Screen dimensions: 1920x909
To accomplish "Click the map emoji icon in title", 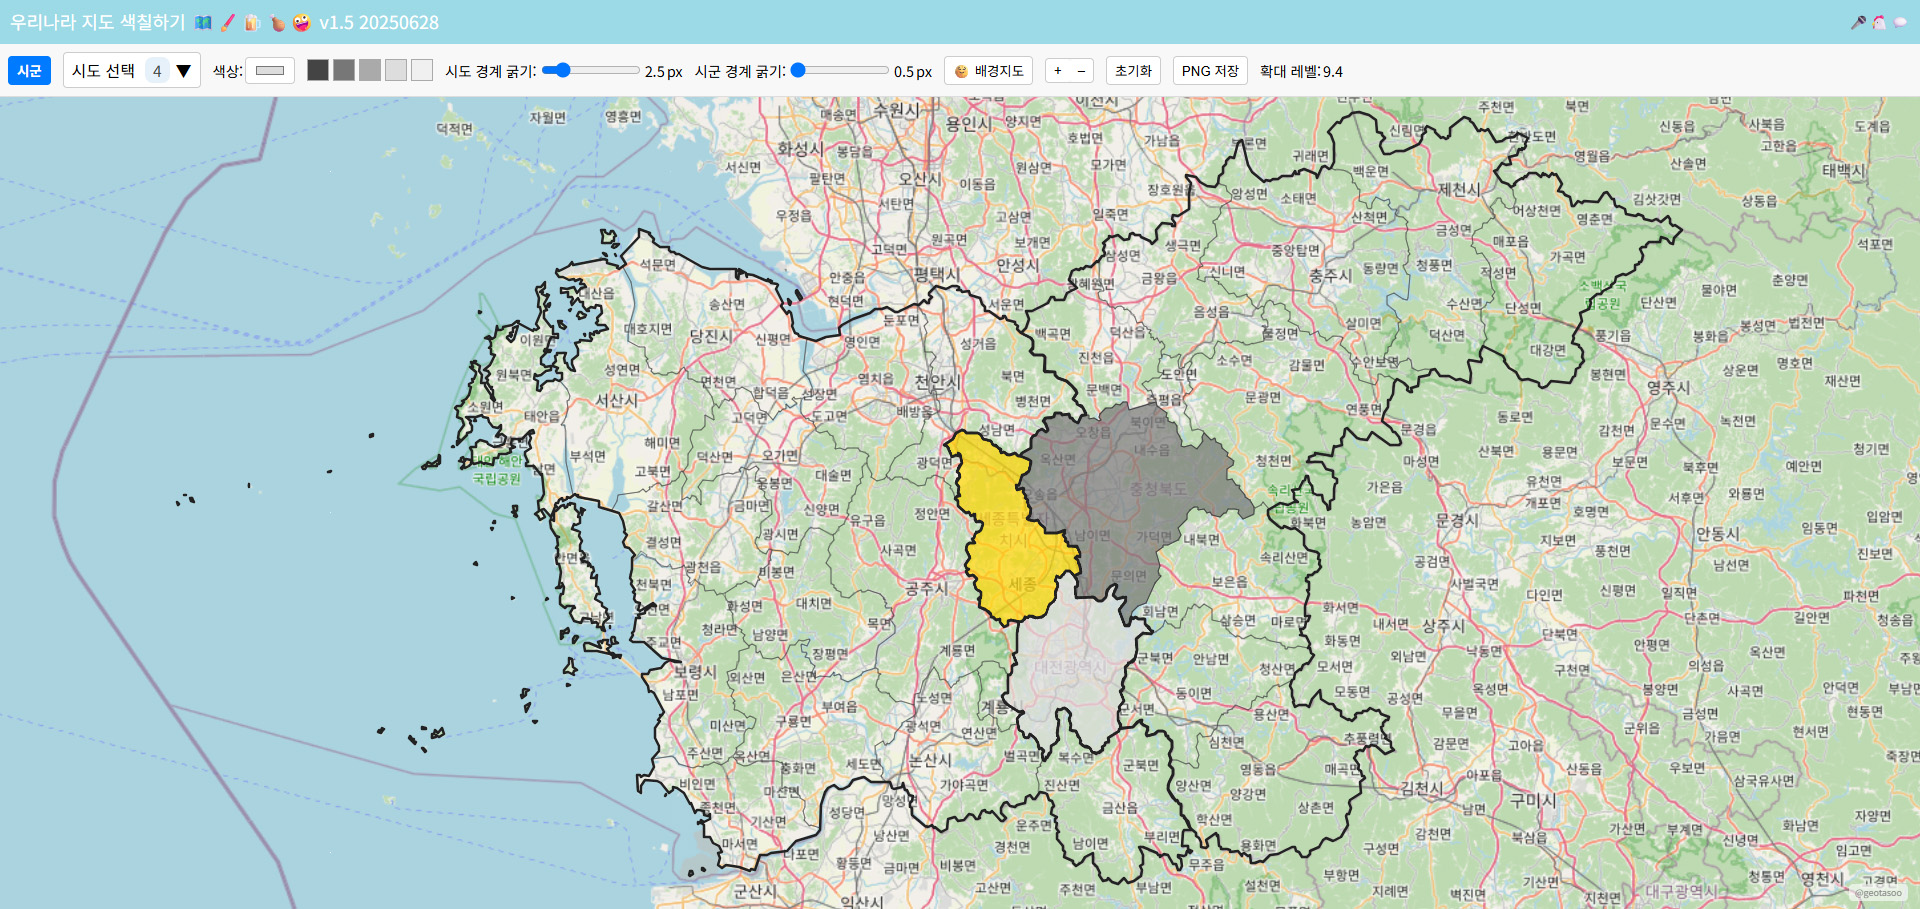I will tap(203, 22).
